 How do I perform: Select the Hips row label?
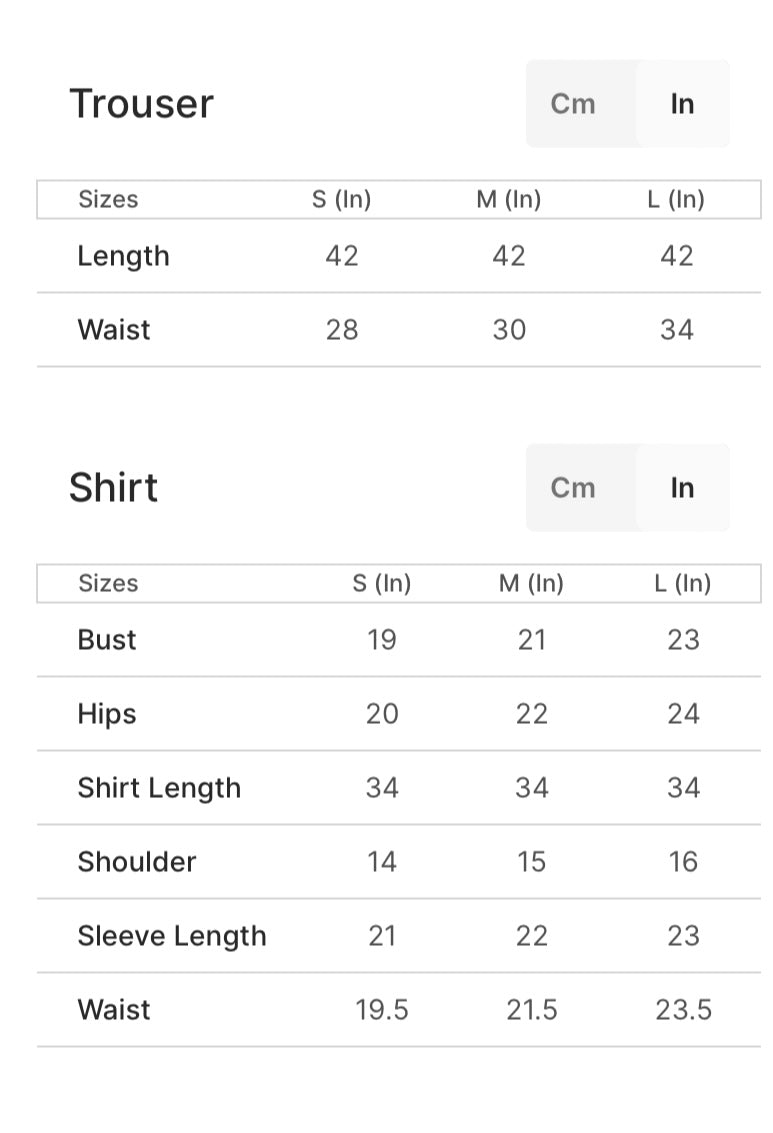point(107,714)
